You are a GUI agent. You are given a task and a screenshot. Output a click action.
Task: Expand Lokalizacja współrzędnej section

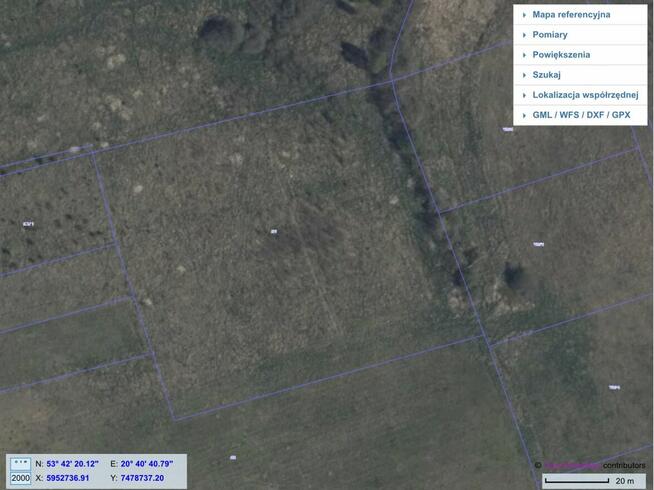tap(585, 95)
